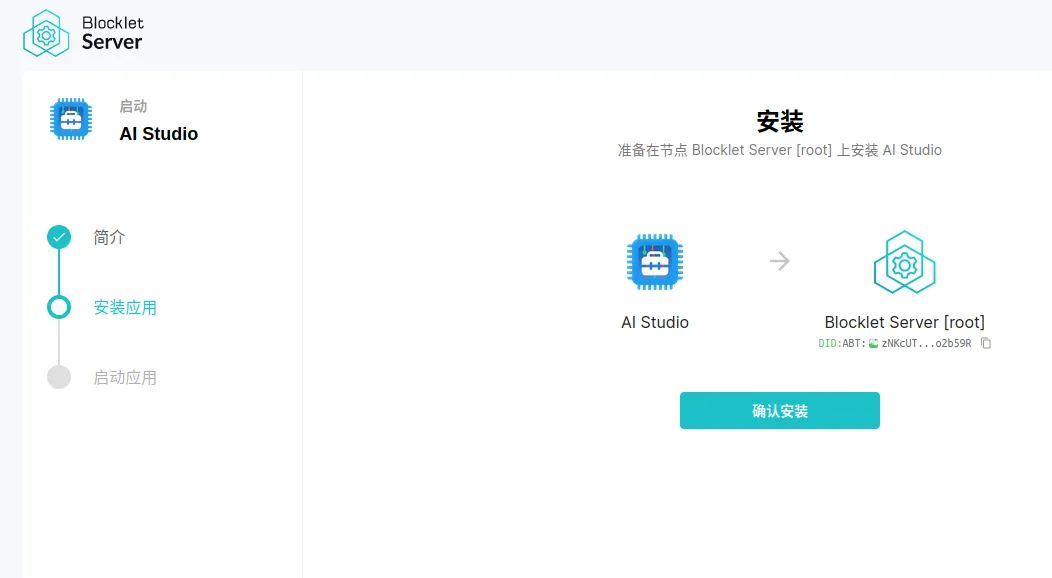Confirm installation with the 确认安装 button
Screen dimensions: 1052x578
click(x=780, y=410)
